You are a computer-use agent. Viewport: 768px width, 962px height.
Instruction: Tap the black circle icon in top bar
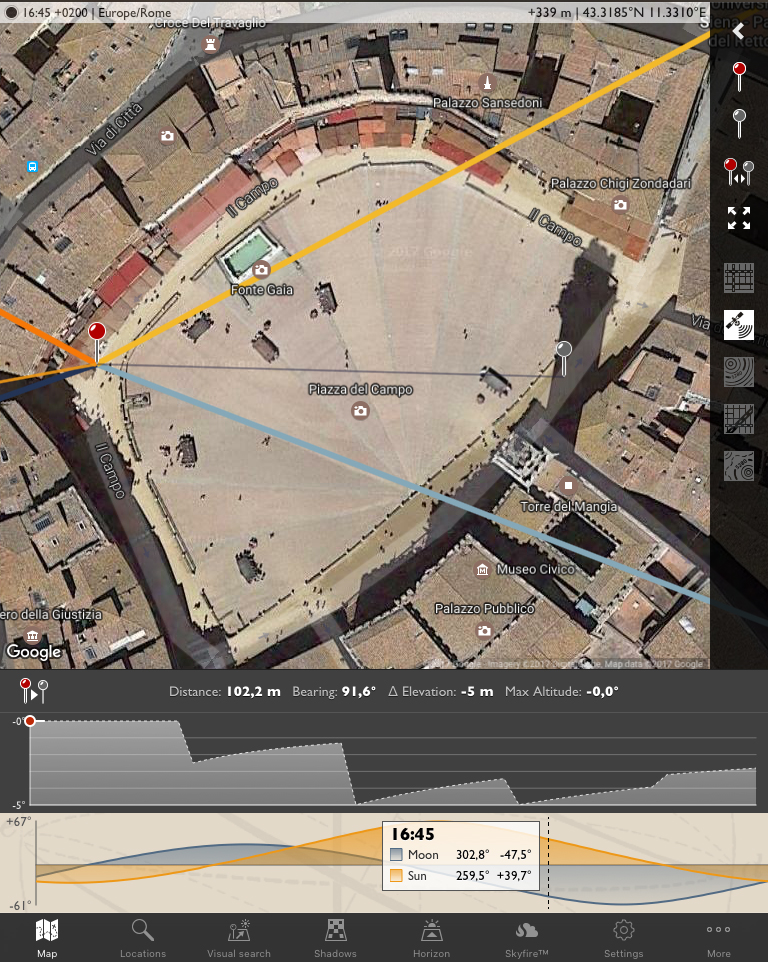[x=10, y=12]
